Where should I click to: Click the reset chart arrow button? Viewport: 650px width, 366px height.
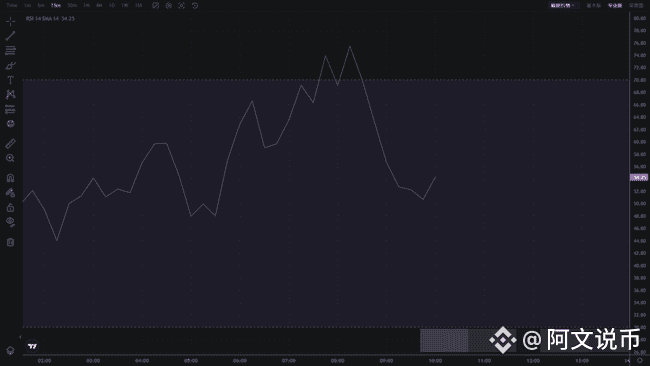(x=195, y=5)
